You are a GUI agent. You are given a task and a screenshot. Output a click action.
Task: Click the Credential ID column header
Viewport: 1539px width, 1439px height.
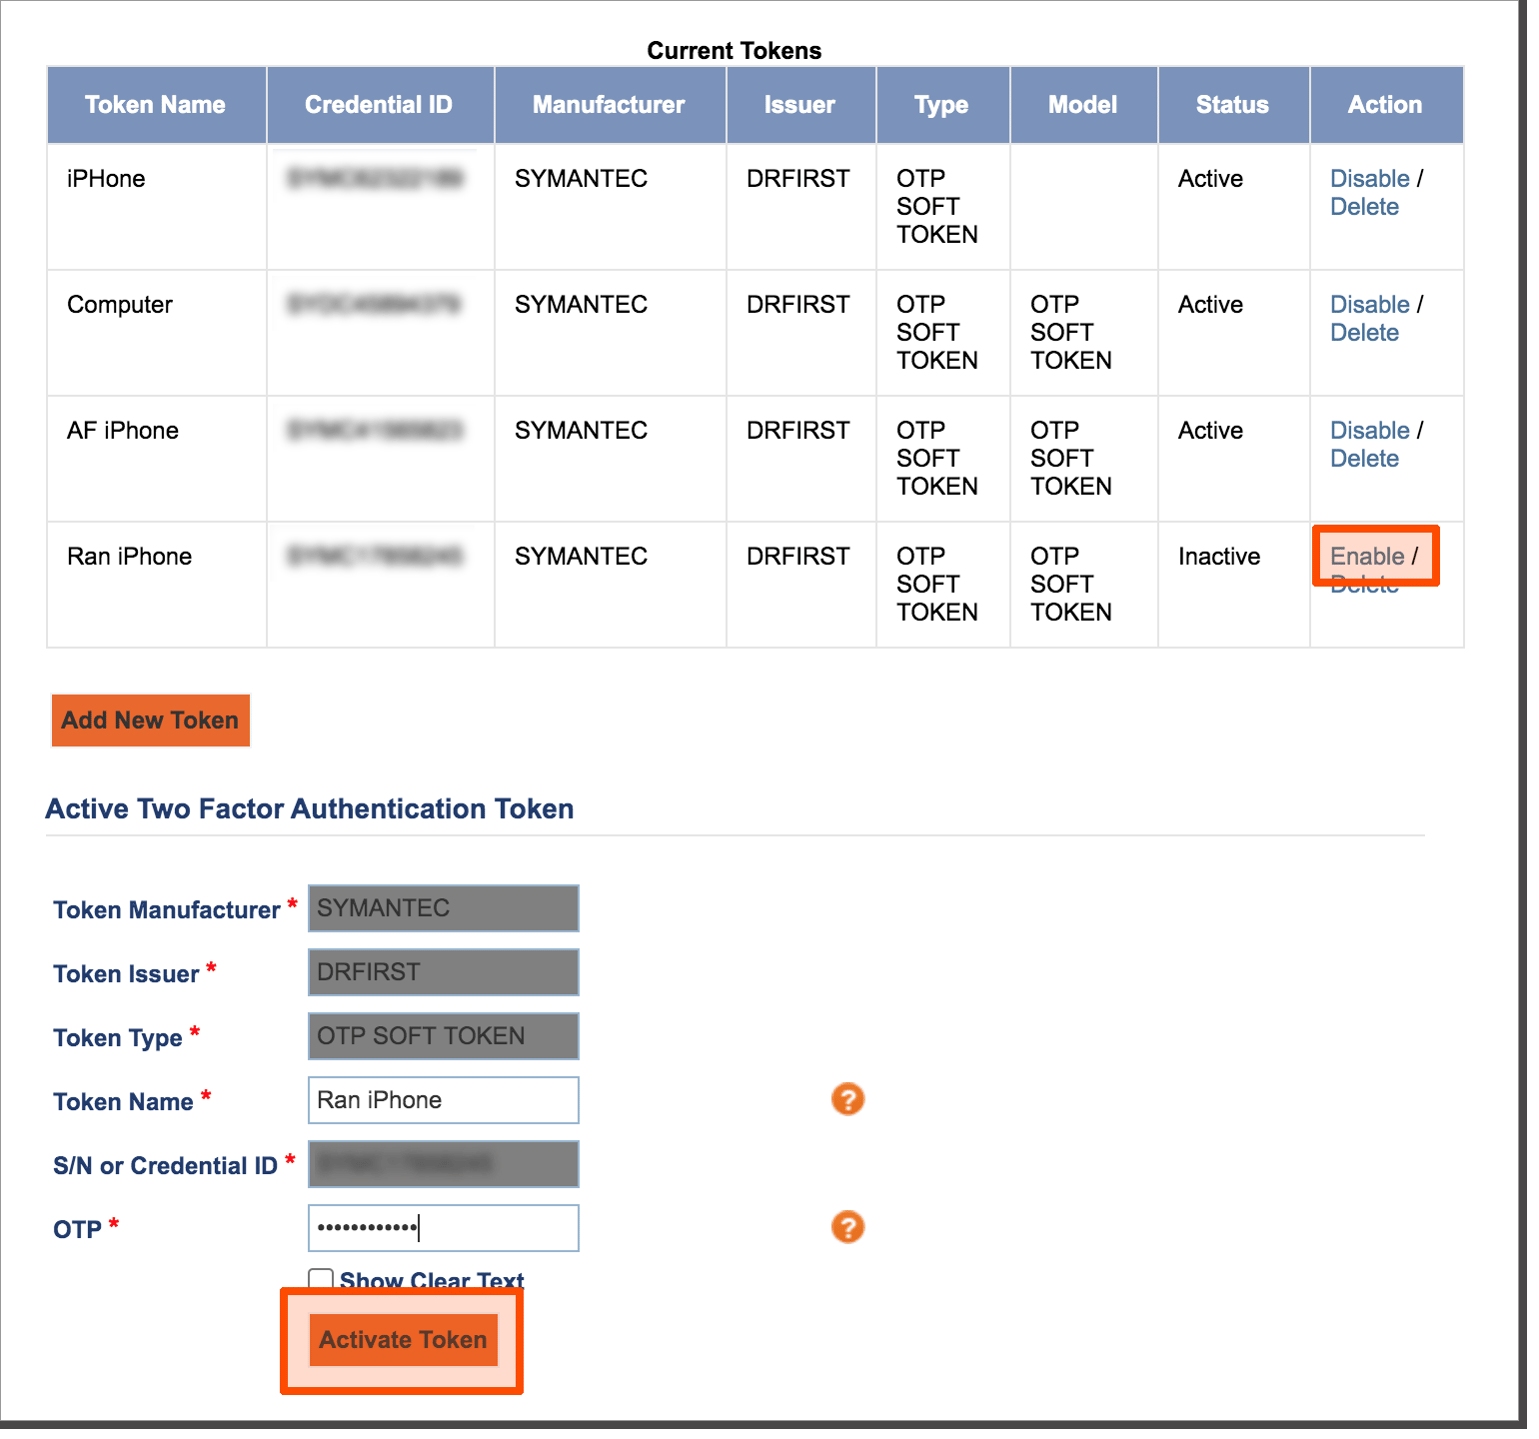tap(379, 104)
